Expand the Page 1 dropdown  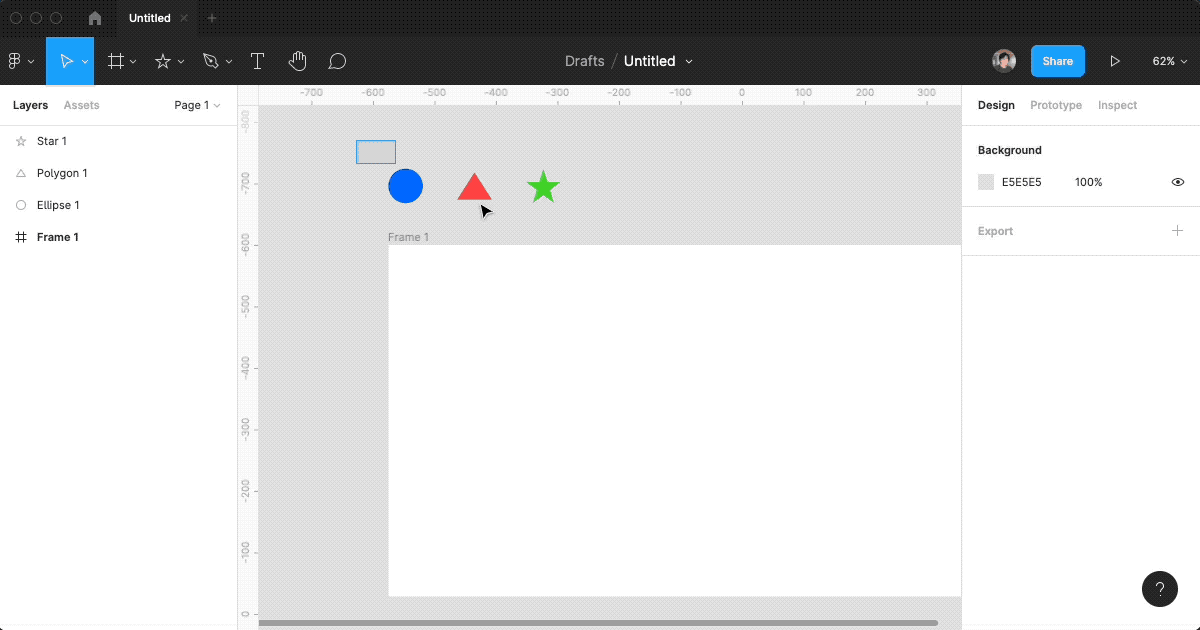[x=197, y=105]
